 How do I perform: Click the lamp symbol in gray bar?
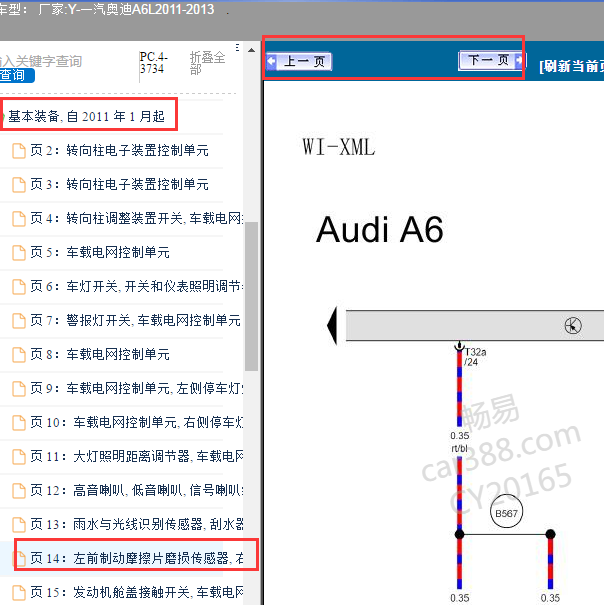[x=573, y=326]
